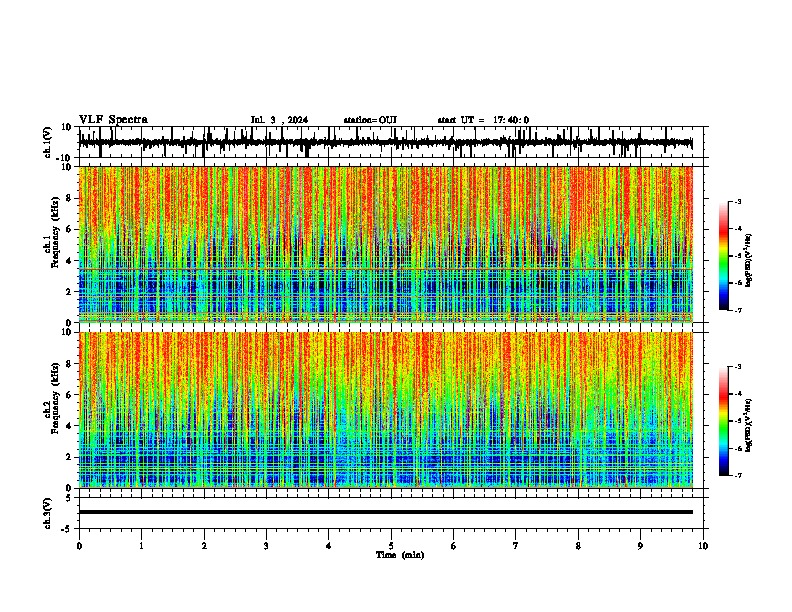Click the "3" tick on the time axis
This screenshot has width=792, height=612.
266,546
